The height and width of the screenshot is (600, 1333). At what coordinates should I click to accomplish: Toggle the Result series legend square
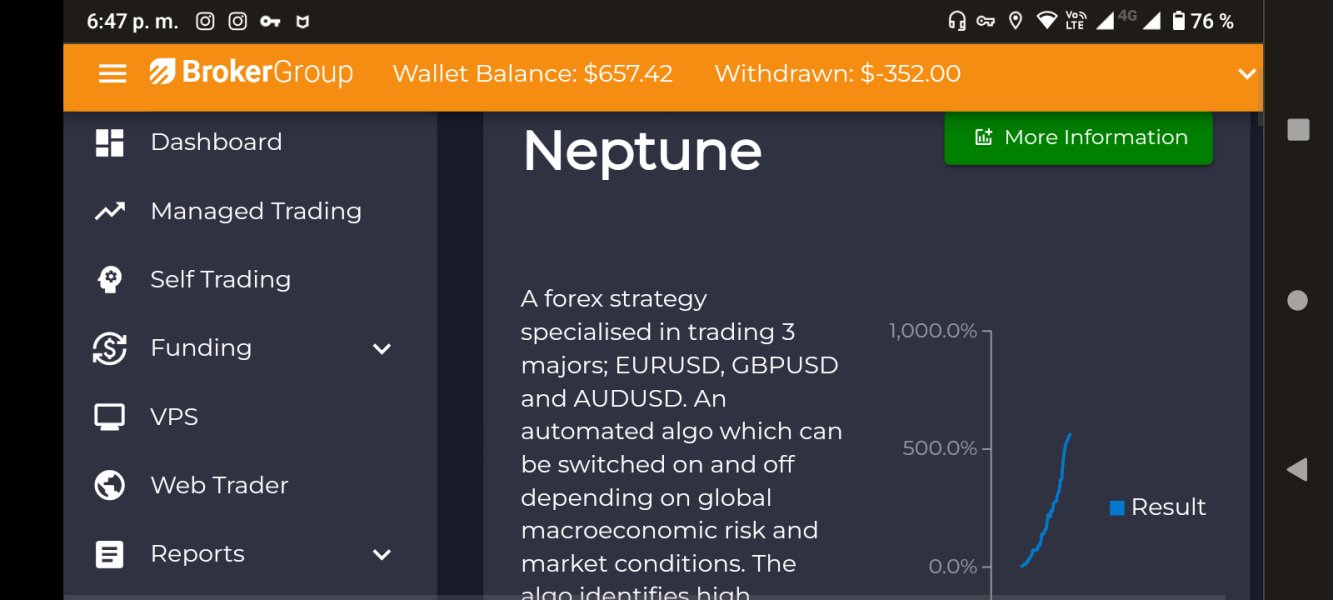click(1117, 508)
